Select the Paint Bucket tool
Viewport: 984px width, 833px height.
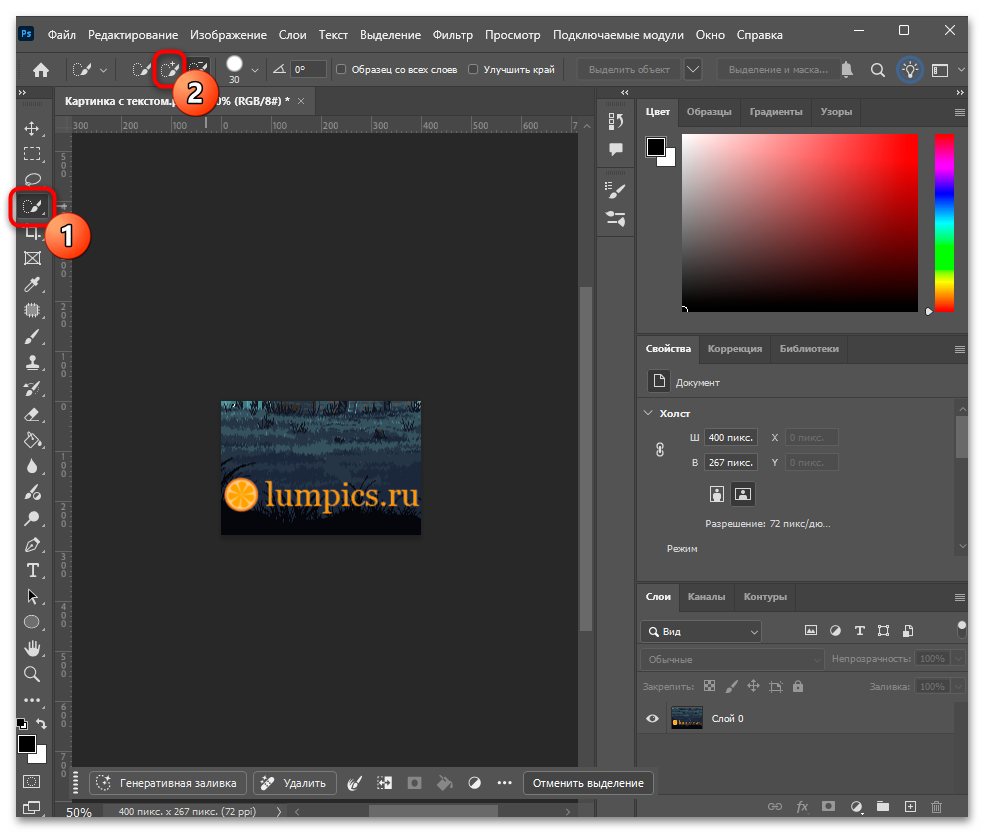32,441
